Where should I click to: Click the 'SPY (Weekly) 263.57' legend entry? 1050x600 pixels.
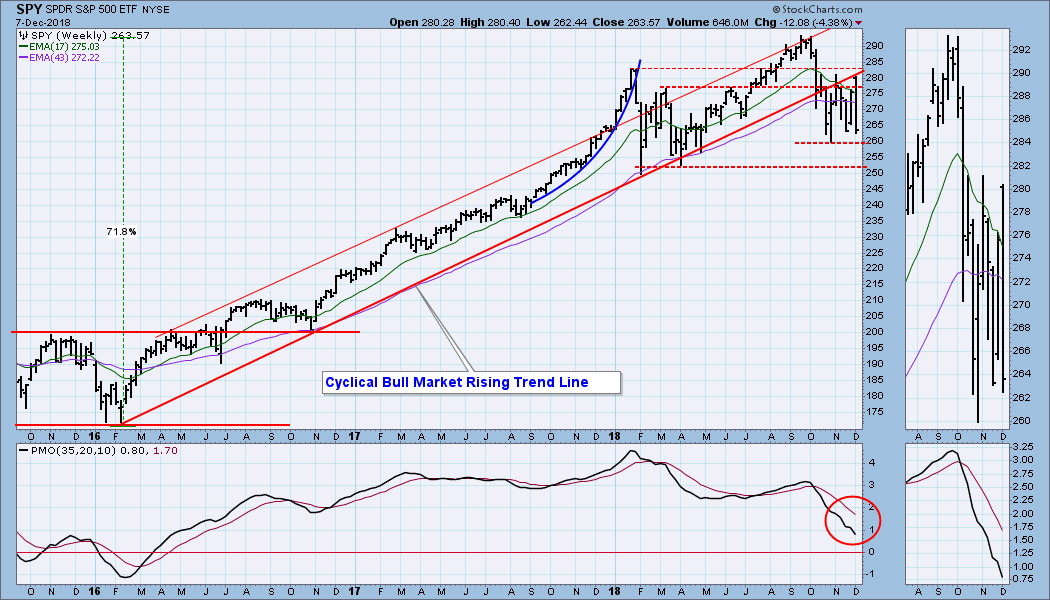point(90,35)
